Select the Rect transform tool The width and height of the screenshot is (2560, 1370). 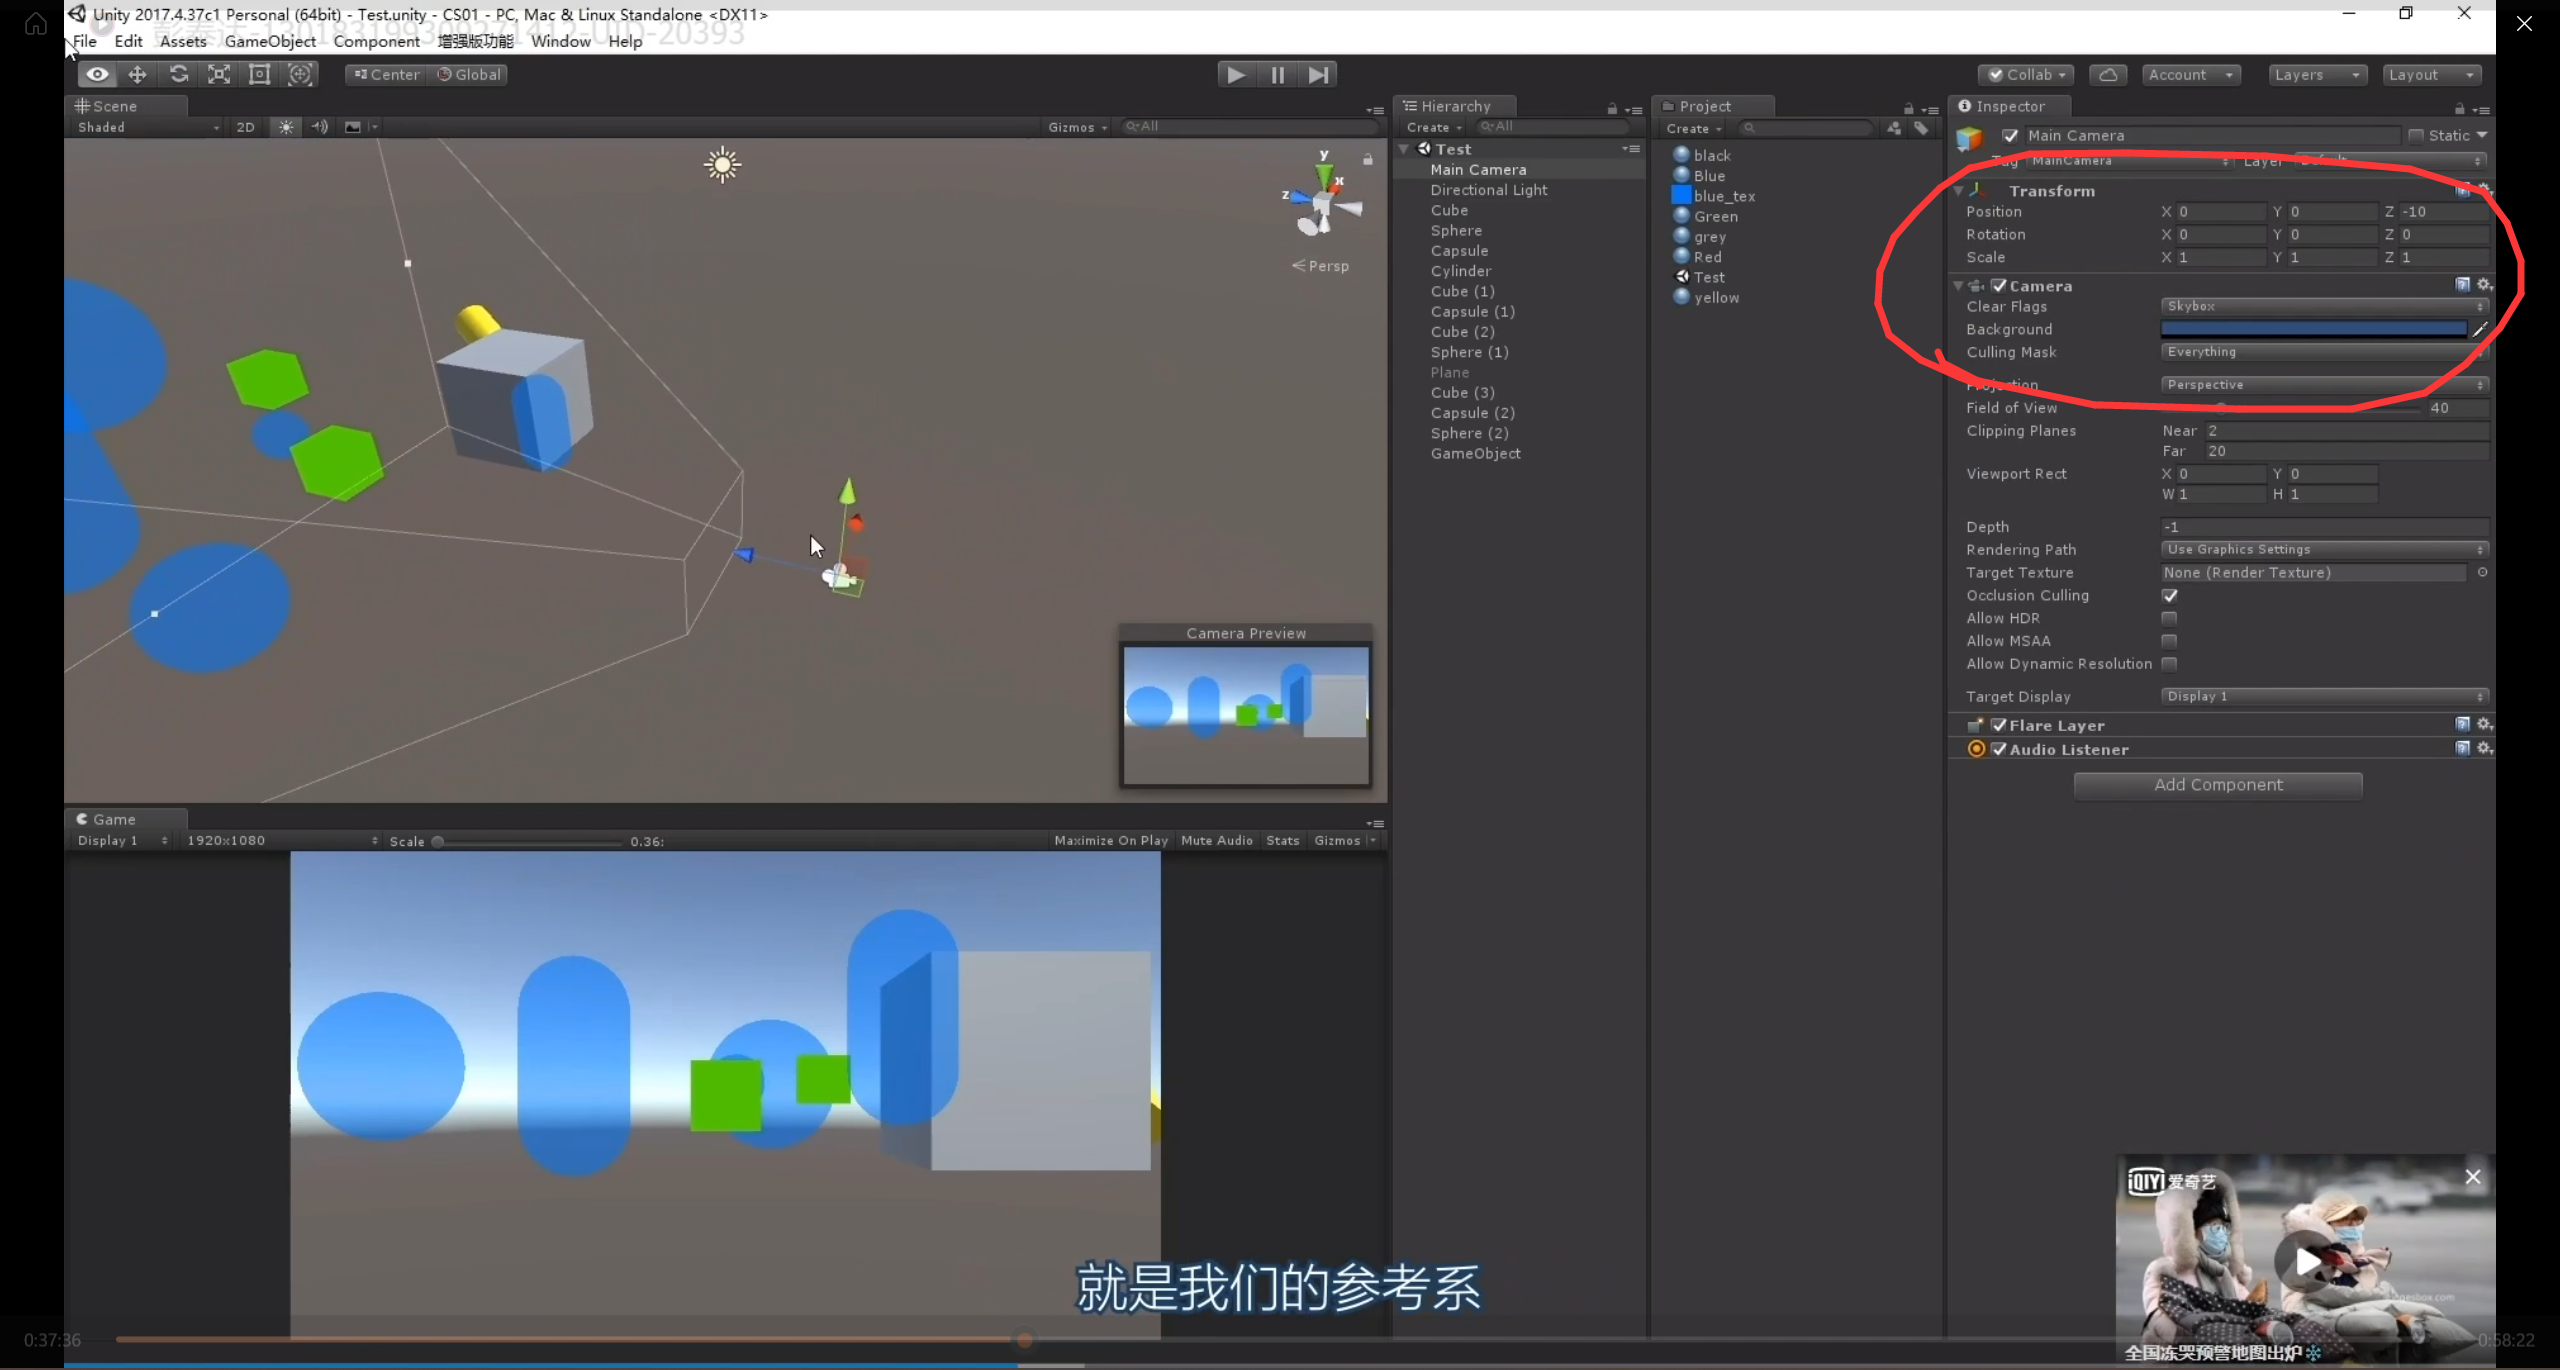point(259,75)
